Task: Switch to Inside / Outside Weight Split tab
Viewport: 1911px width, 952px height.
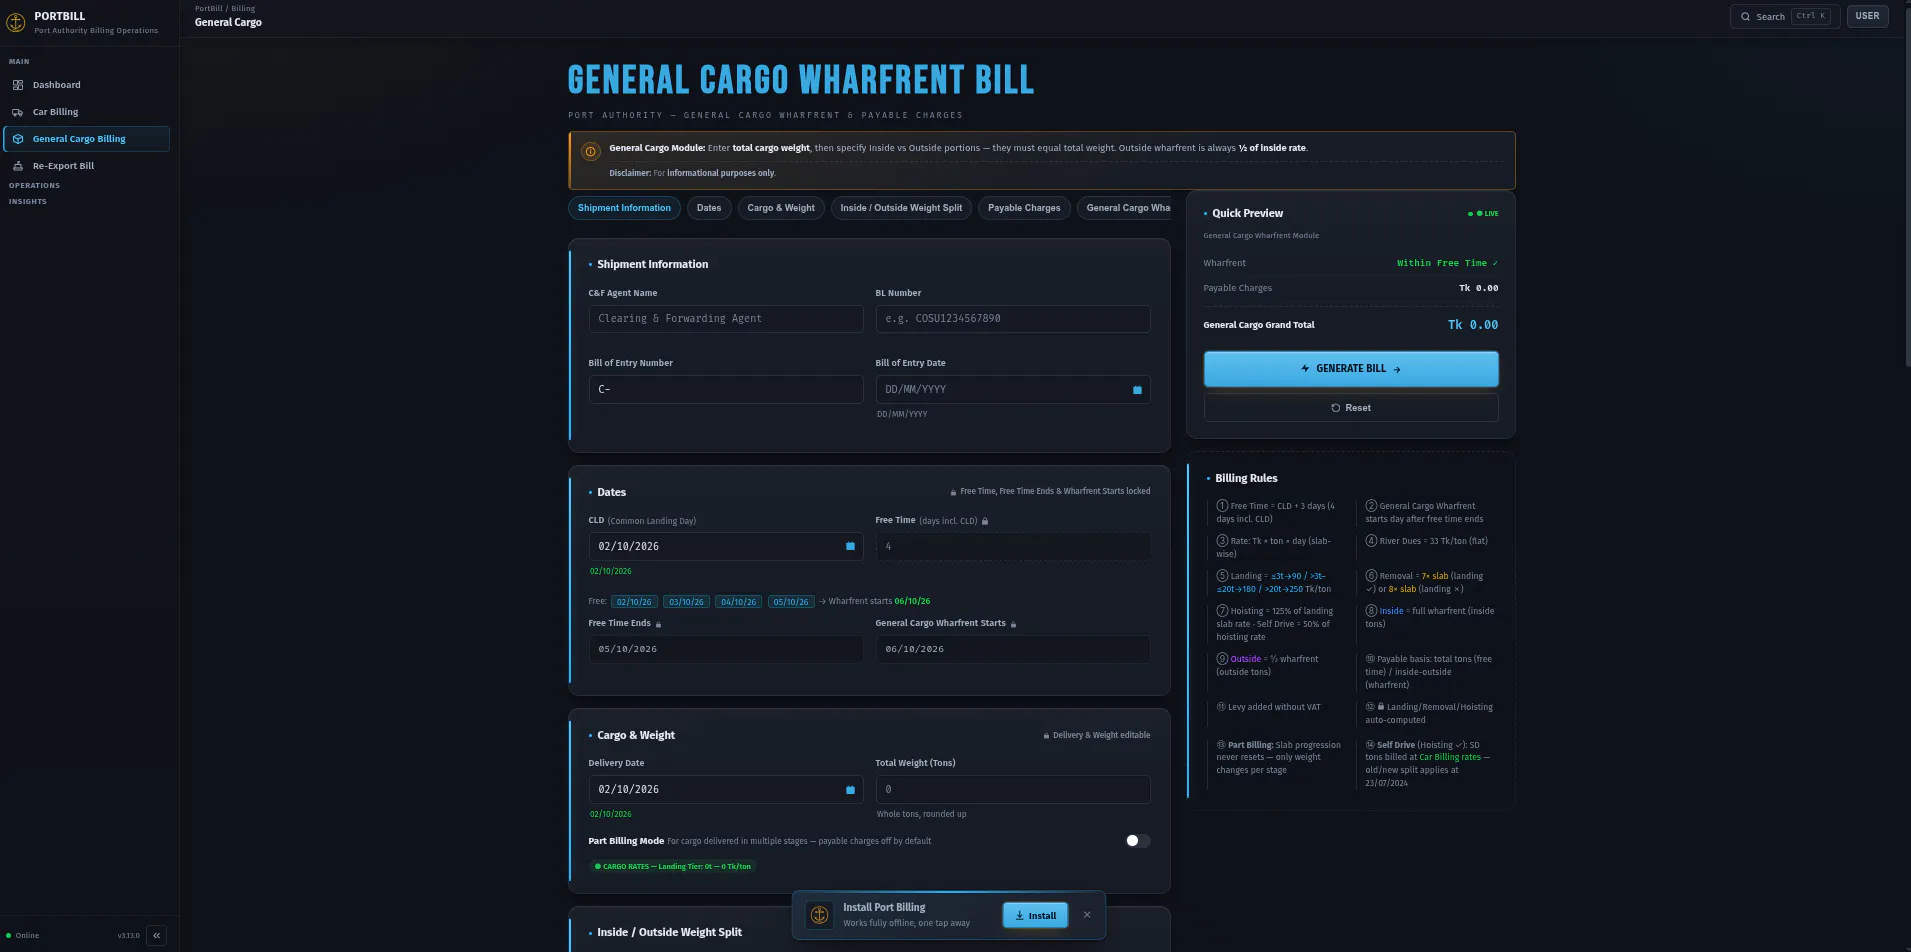Action: coord(901,208)
